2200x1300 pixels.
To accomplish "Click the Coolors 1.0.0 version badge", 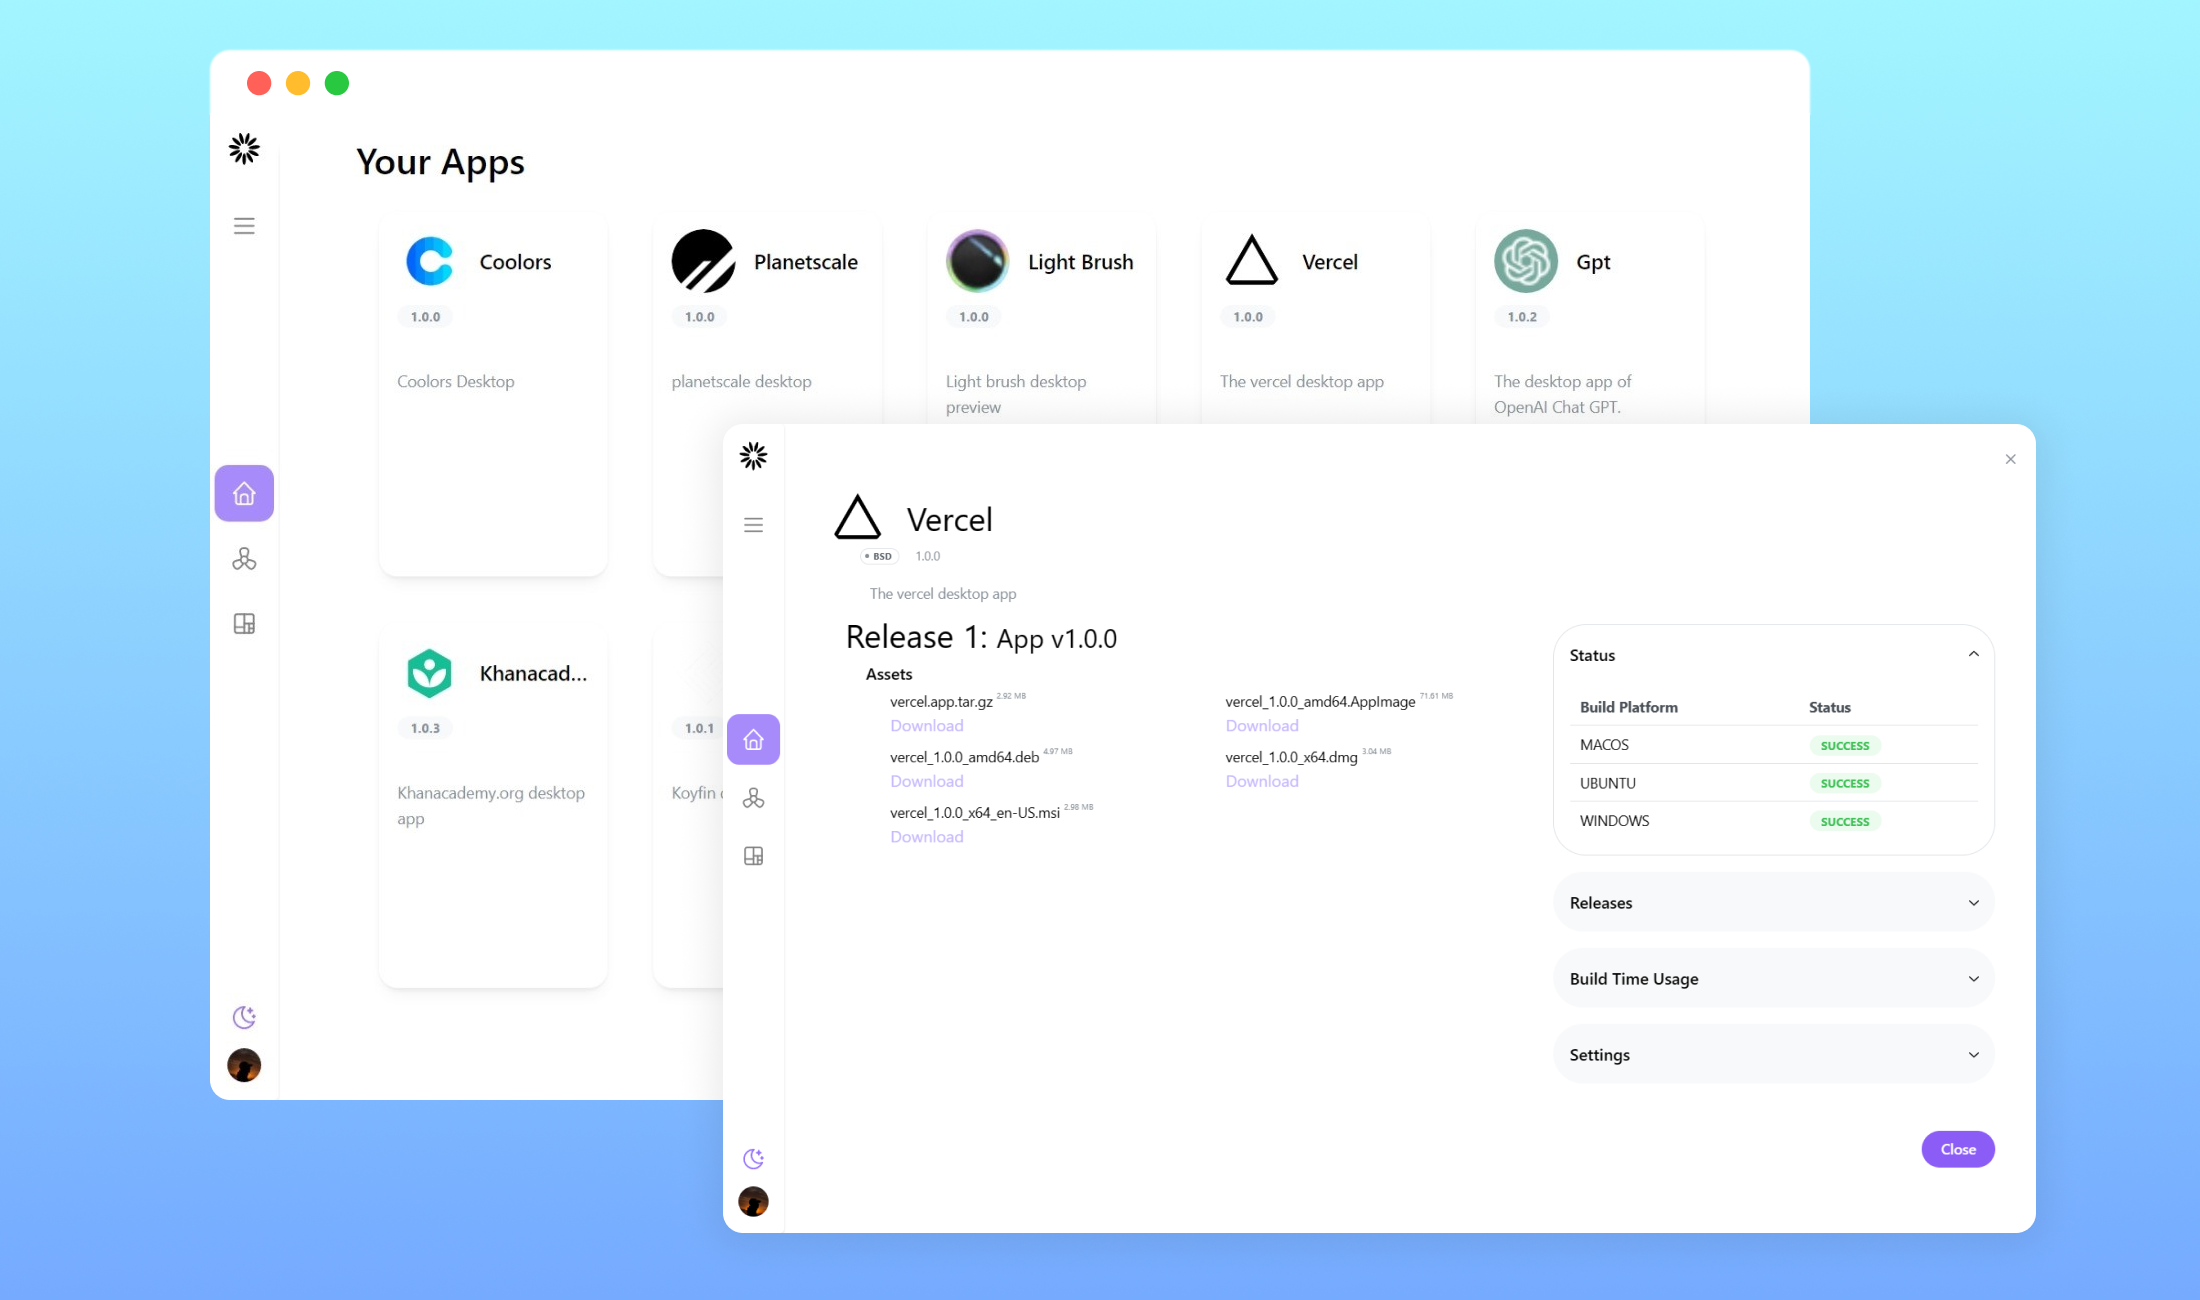I will tap(425, 317).
